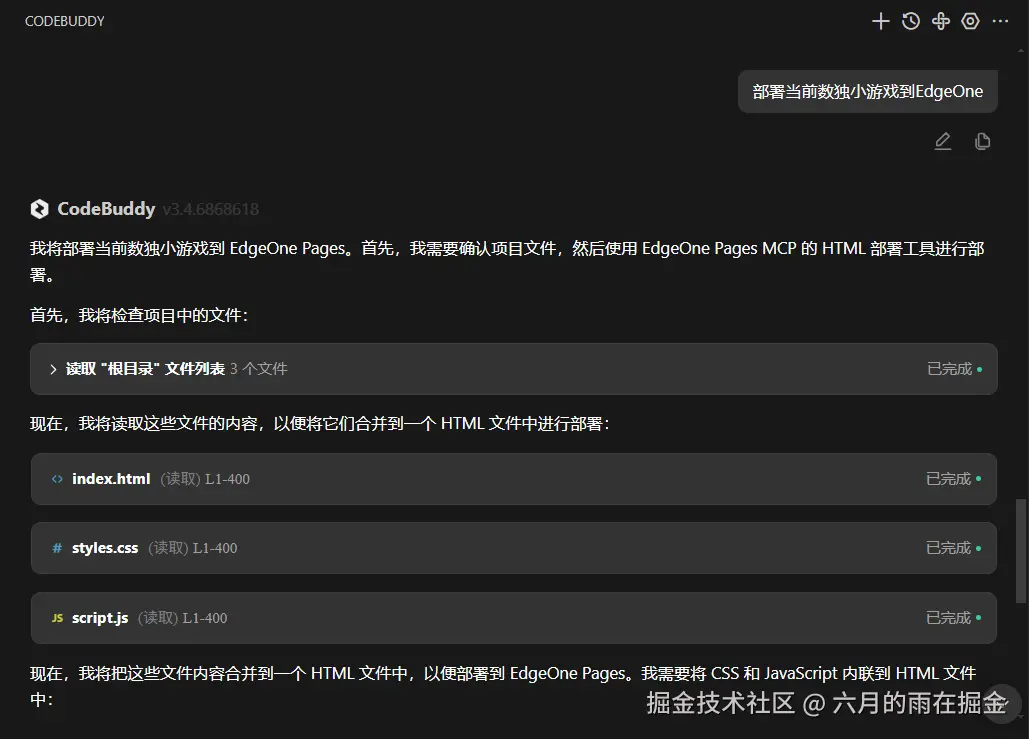The width and height of the screenshot is (1029, 739).
Task: Click the script.js JS icon
Action: coord(57,618)
